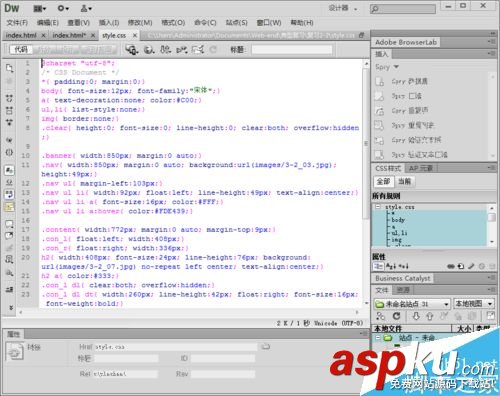Collapse the style.css node in the rules tree
Screen dimensions: 500x396
(378, 207)
